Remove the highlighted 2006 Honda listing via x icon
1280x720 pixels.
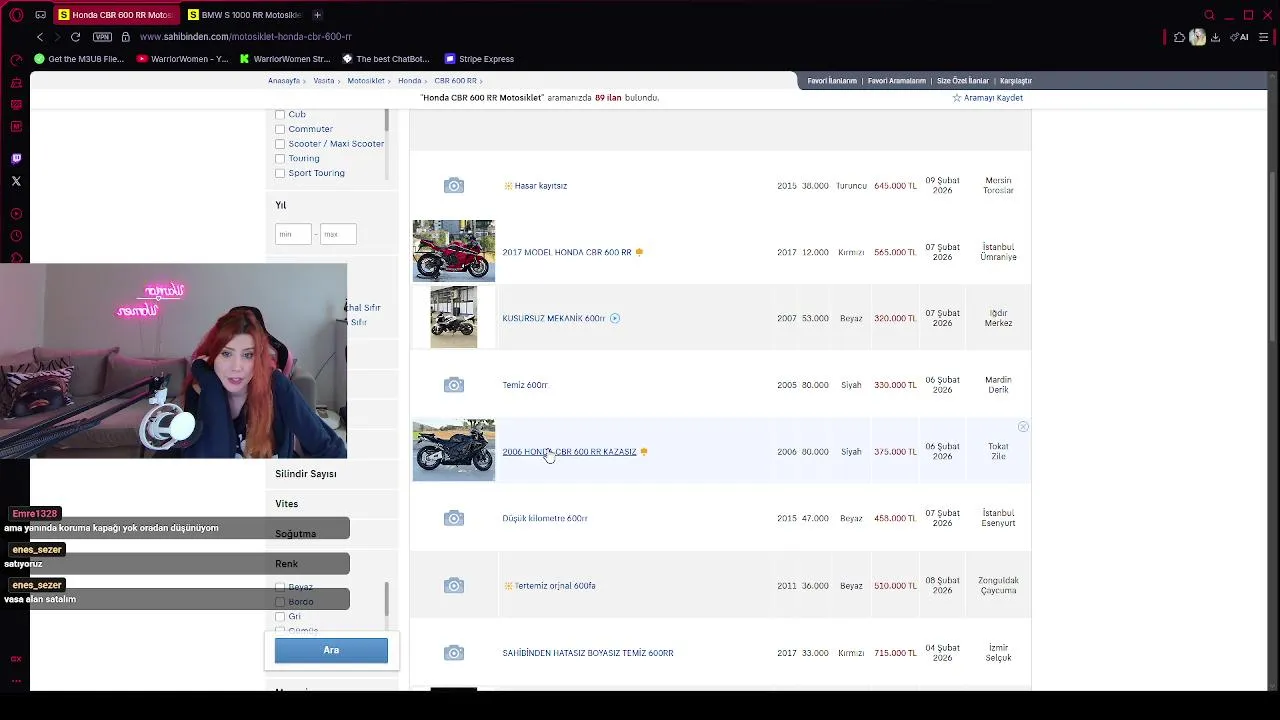[1023, 427]
